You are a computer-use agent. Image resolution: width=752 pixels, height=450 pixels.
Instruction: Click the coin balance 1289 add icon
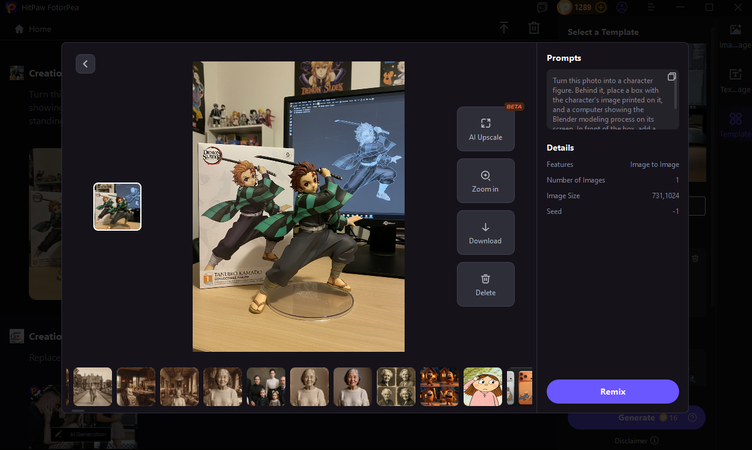click(x=600, y=7)
